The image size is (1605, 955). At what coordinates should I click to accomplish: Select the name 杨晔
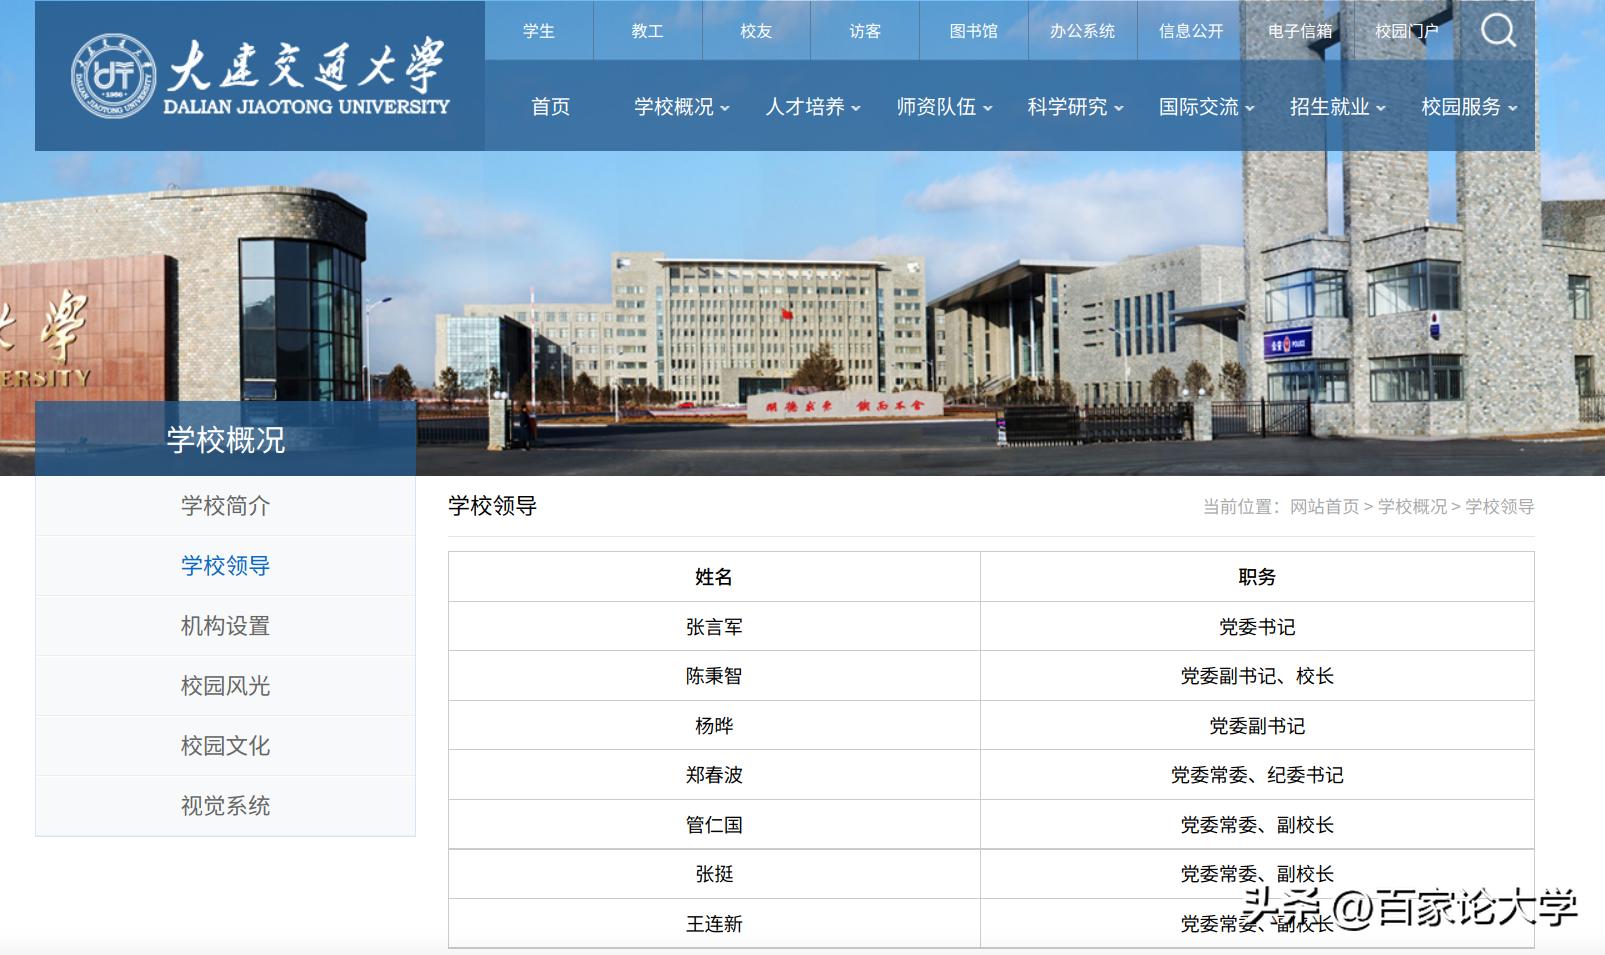714,726
